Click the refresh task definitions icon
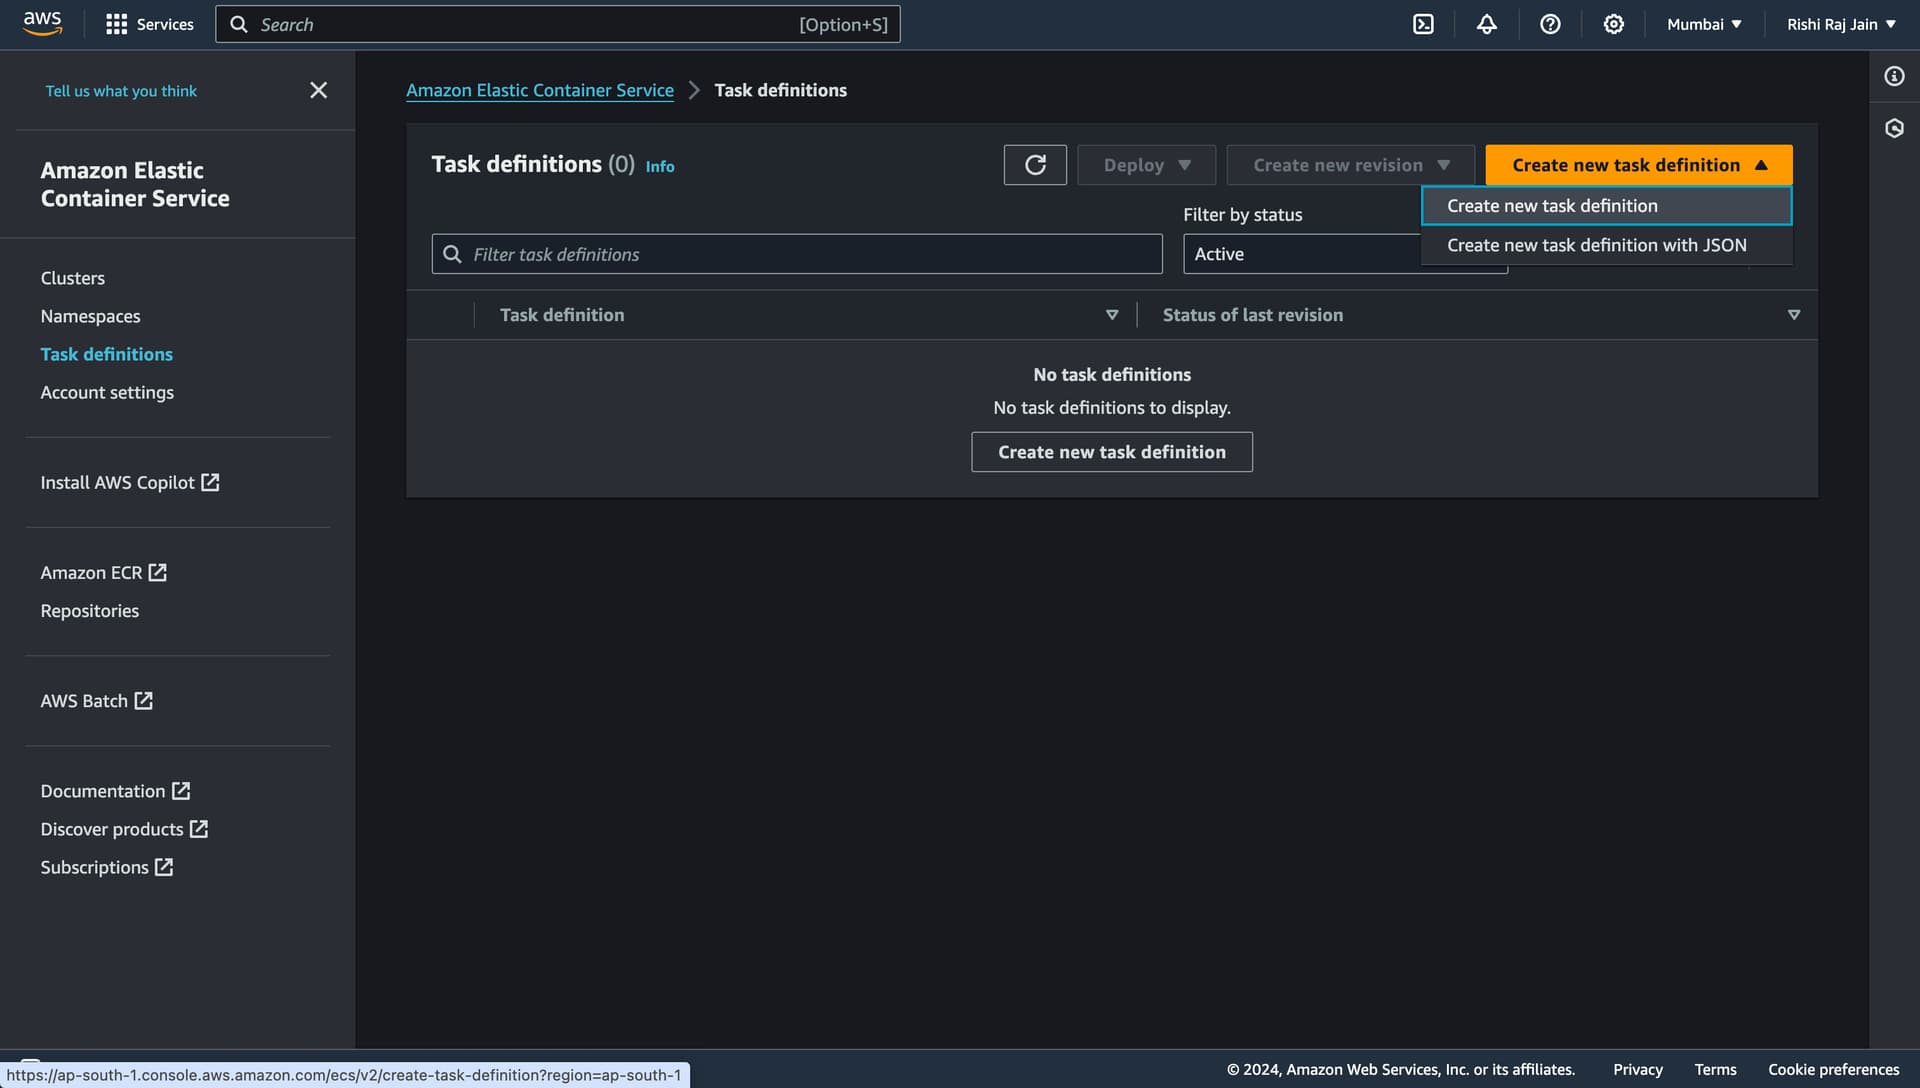The height and width of the screenshot is (1088, 1920). [1035, 165]
